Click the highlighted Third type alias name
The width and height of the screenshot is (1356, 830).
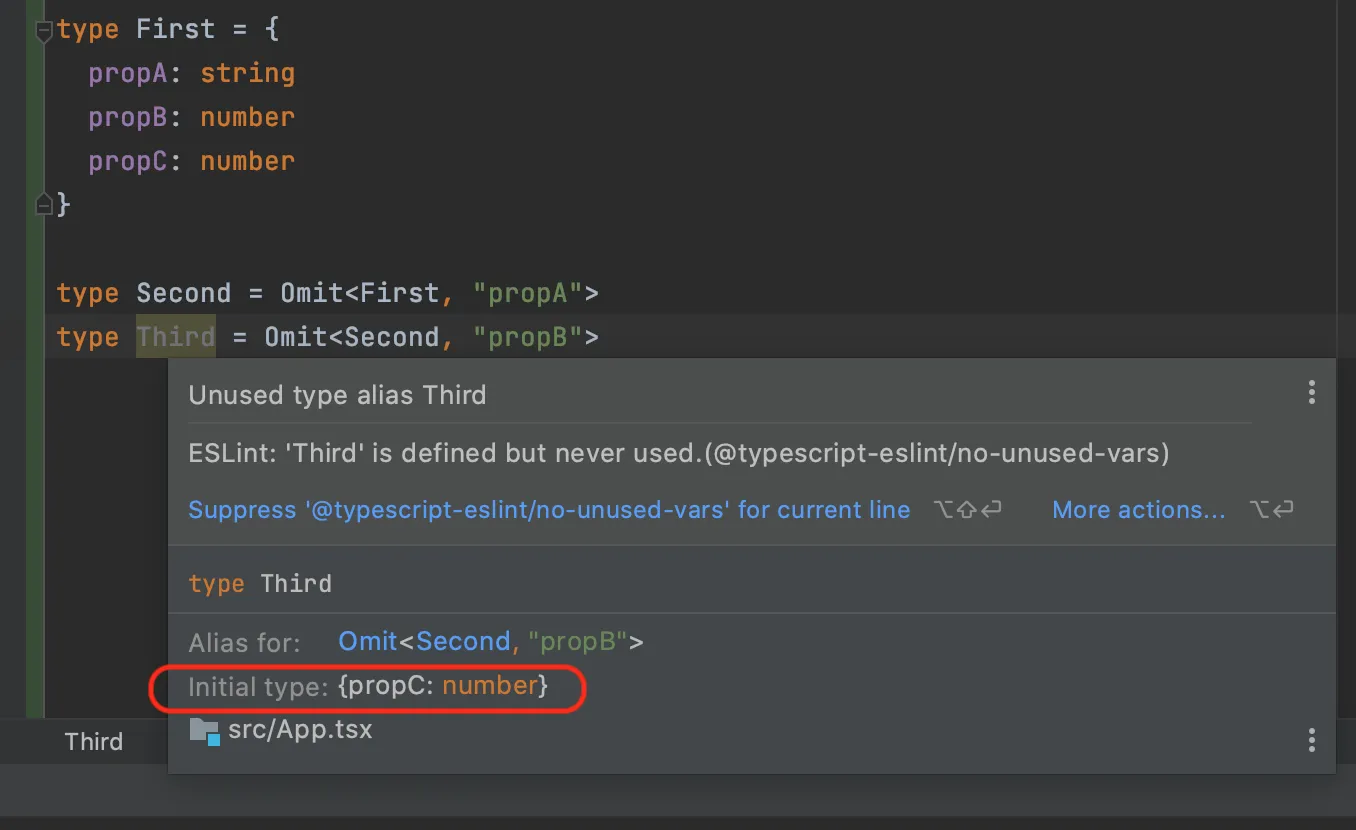click(x=176, y=337)
